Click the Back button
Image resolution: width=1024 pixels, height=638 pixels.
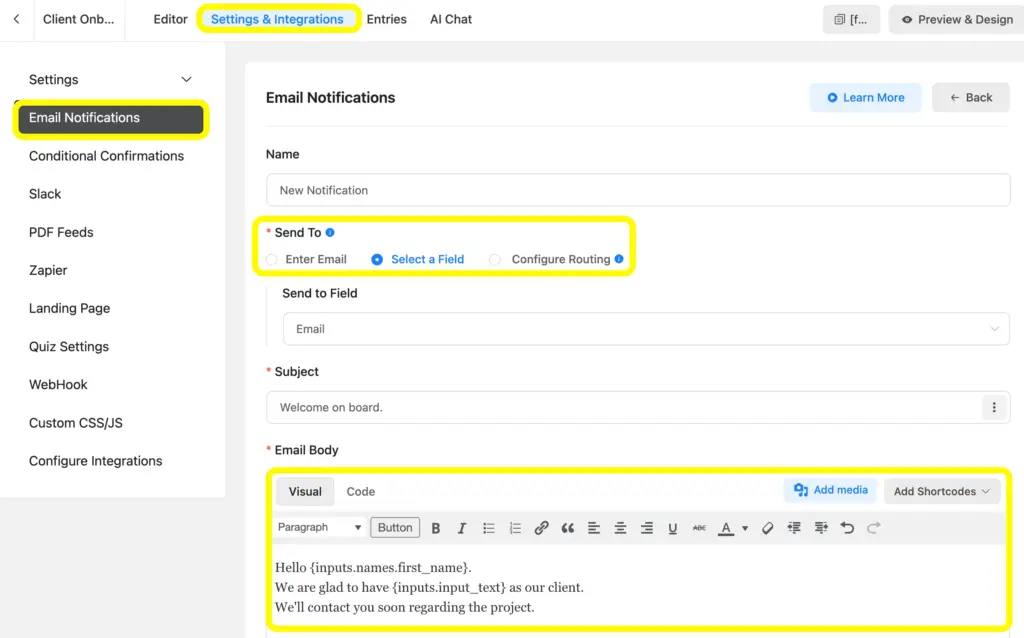[x=970, y=97]
